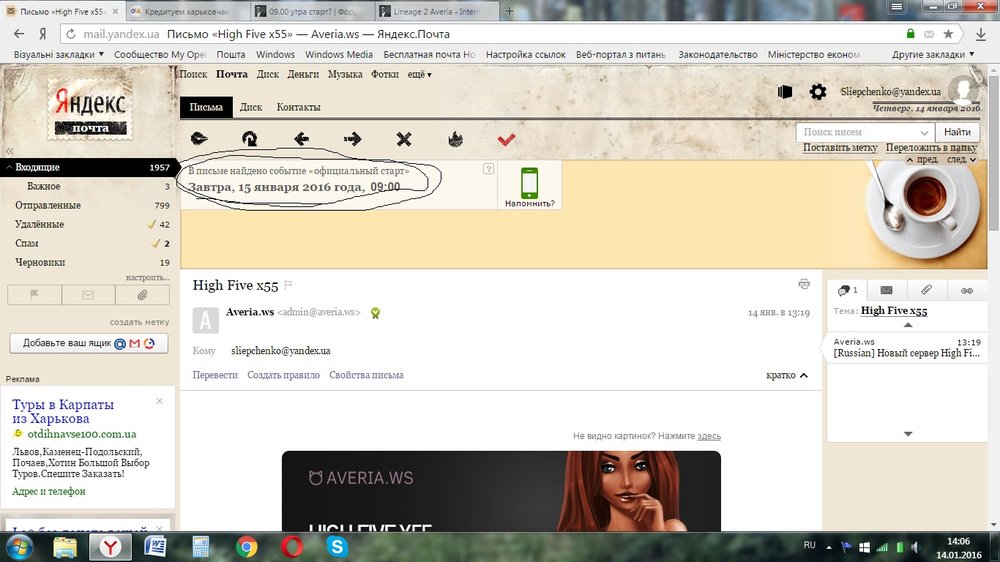Click the green phone remind icon

click(529, 182)
